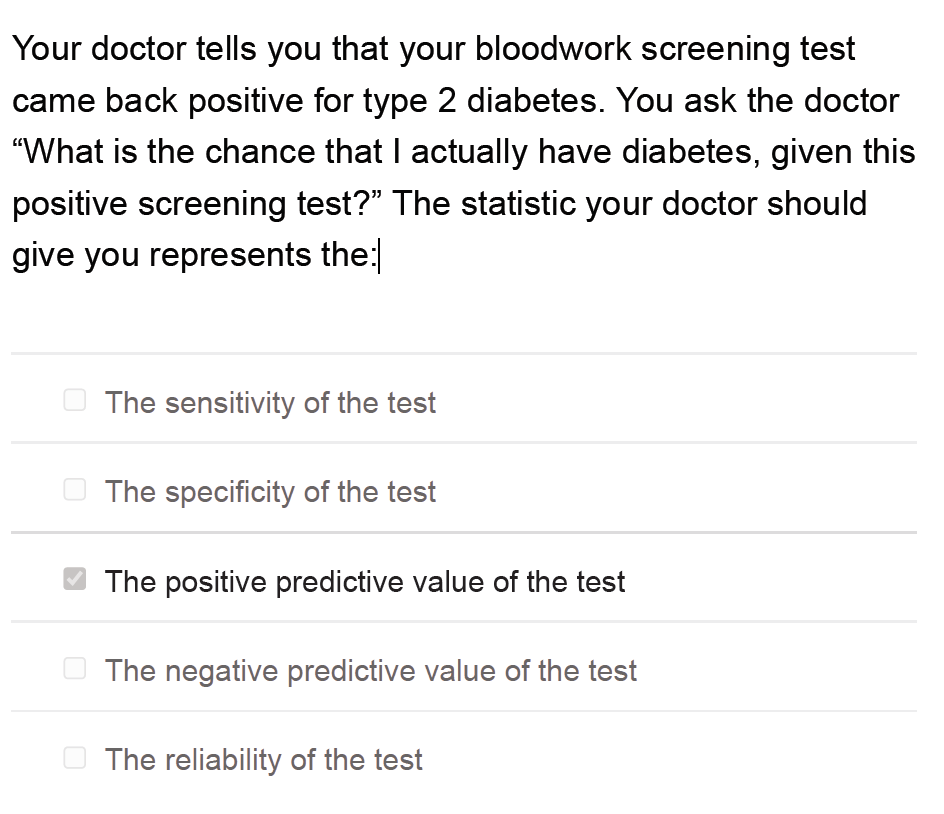Viewport: 944px width, 814px height.
Task: Check the specificity of the test checkbox
Action: [75, 491]
